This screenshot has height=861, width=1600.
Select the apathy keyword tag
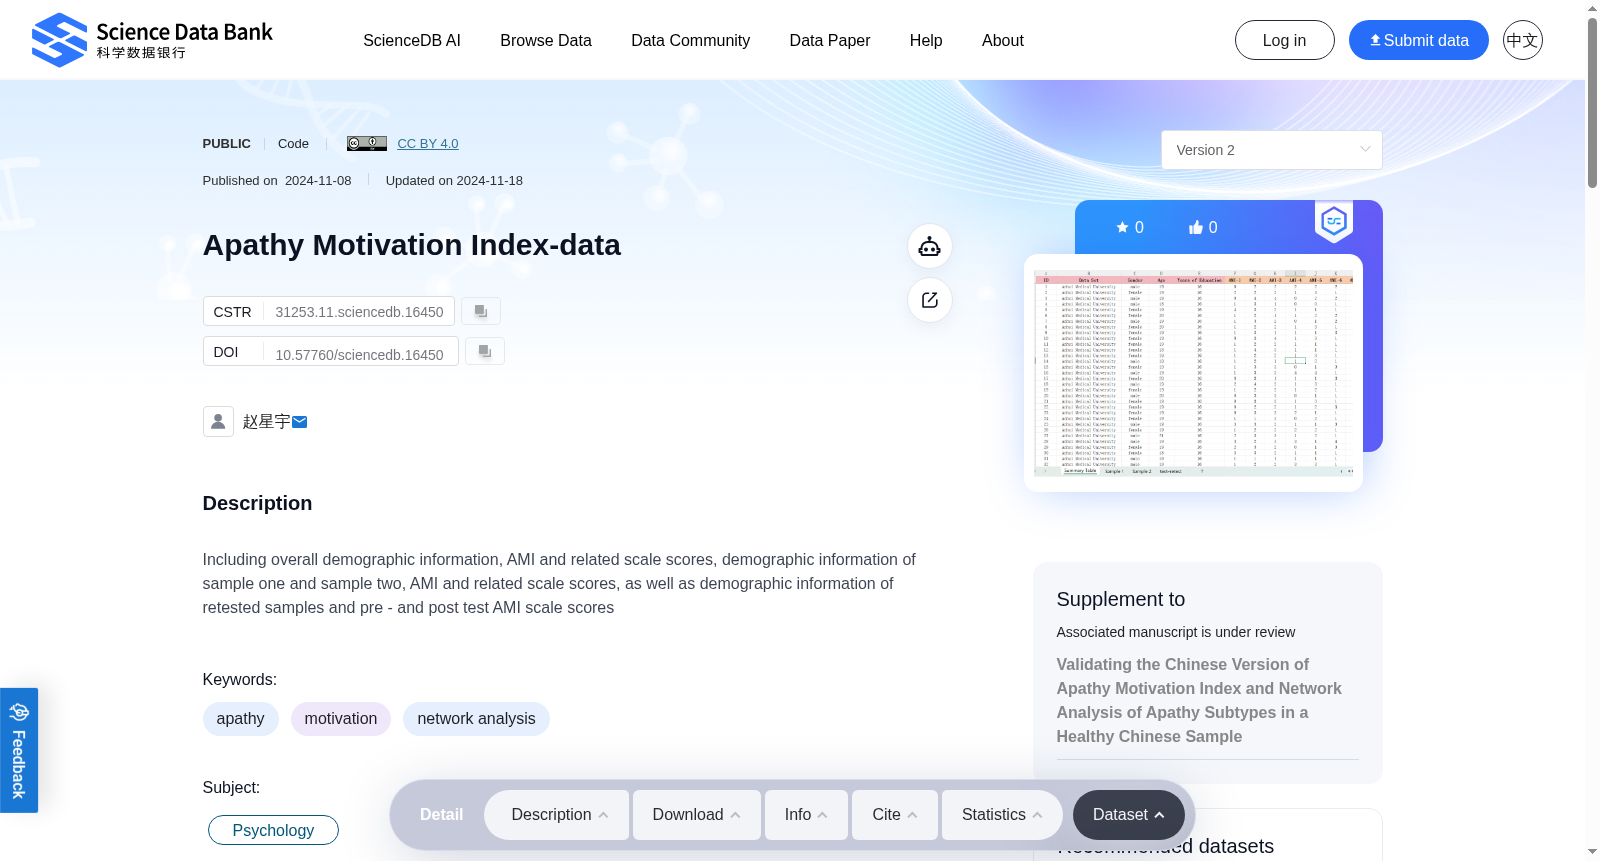[x=240, y=719]
